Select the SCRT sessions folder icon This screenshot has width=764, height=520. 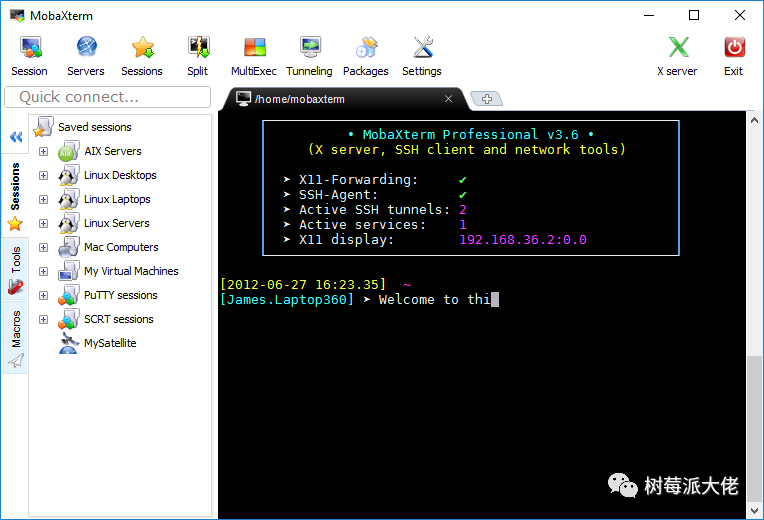[x=68, y=319]
